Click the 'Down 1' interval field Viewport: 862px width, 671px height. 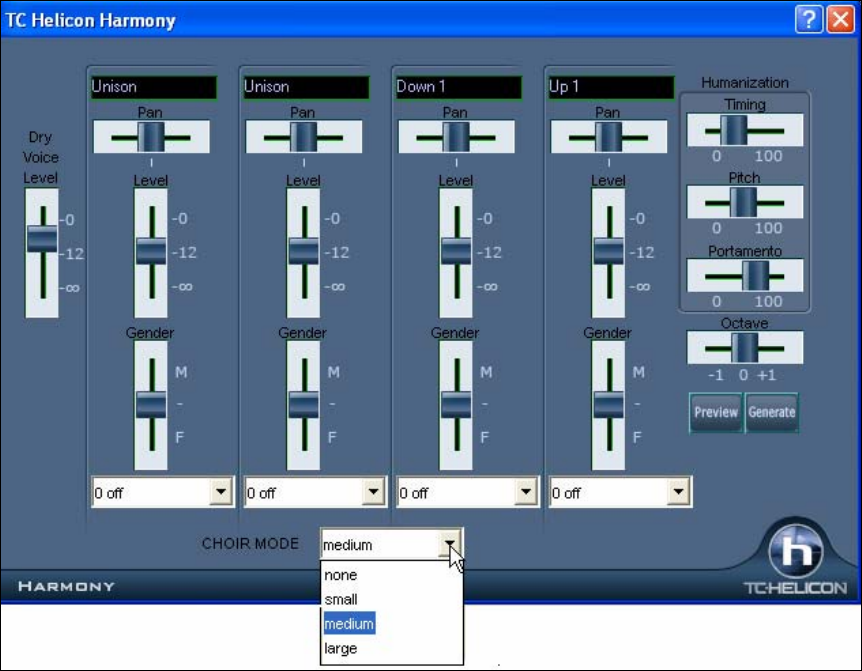(x=458, y=87)
